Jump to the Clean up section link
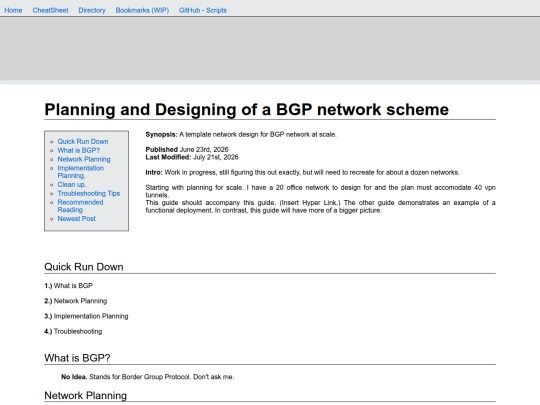This screenshot has width=540, height=405. [72, 185]
